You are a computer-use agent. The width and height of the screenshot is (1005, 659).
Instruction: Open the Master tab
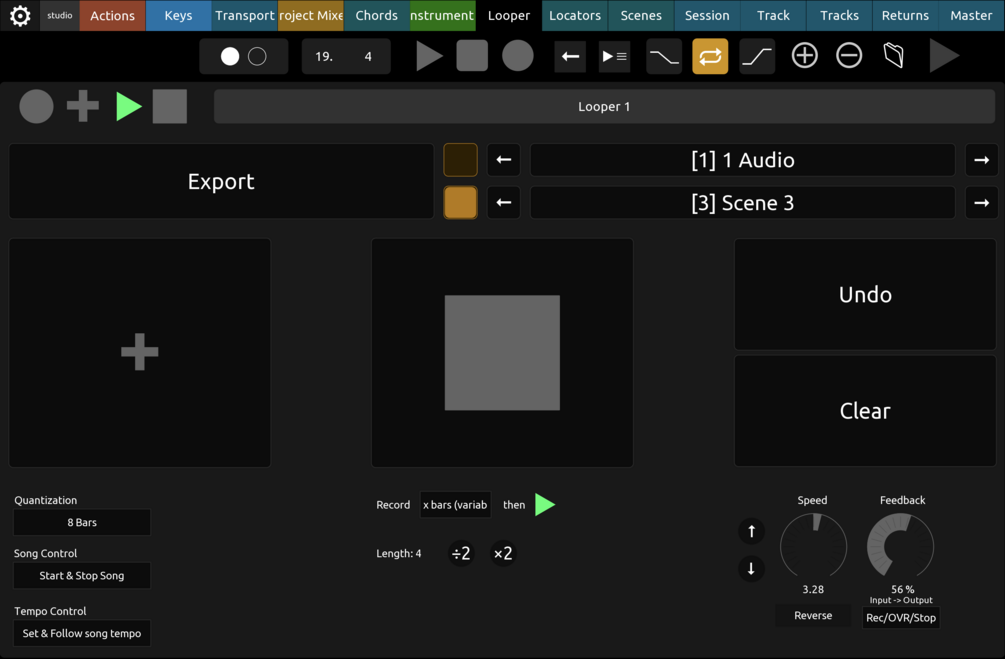tap(971, 15)
